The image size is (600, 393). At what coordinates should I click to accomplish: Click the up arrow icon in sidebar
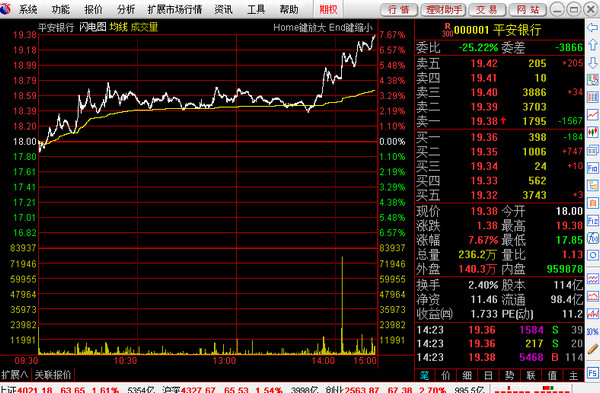pos(593,45)
